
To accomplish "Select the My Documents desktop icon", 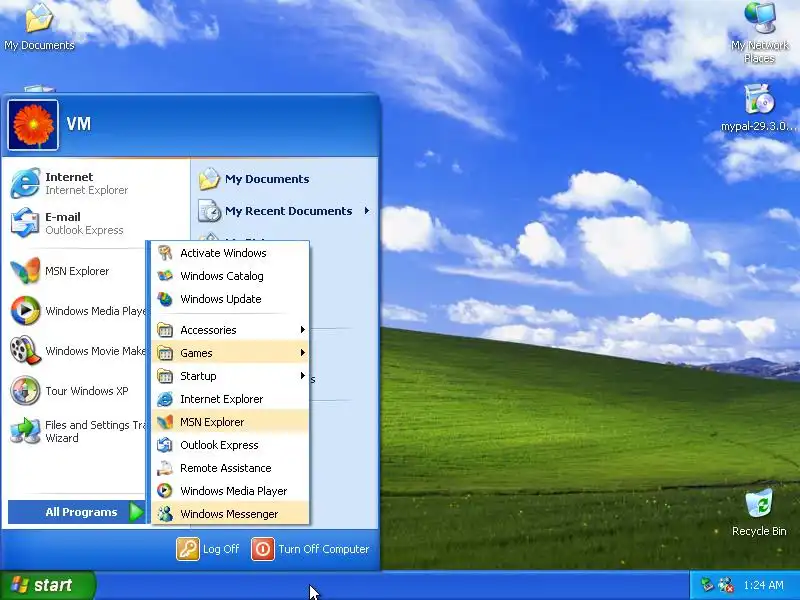I will pyautogui.click(x=39, y=26).
